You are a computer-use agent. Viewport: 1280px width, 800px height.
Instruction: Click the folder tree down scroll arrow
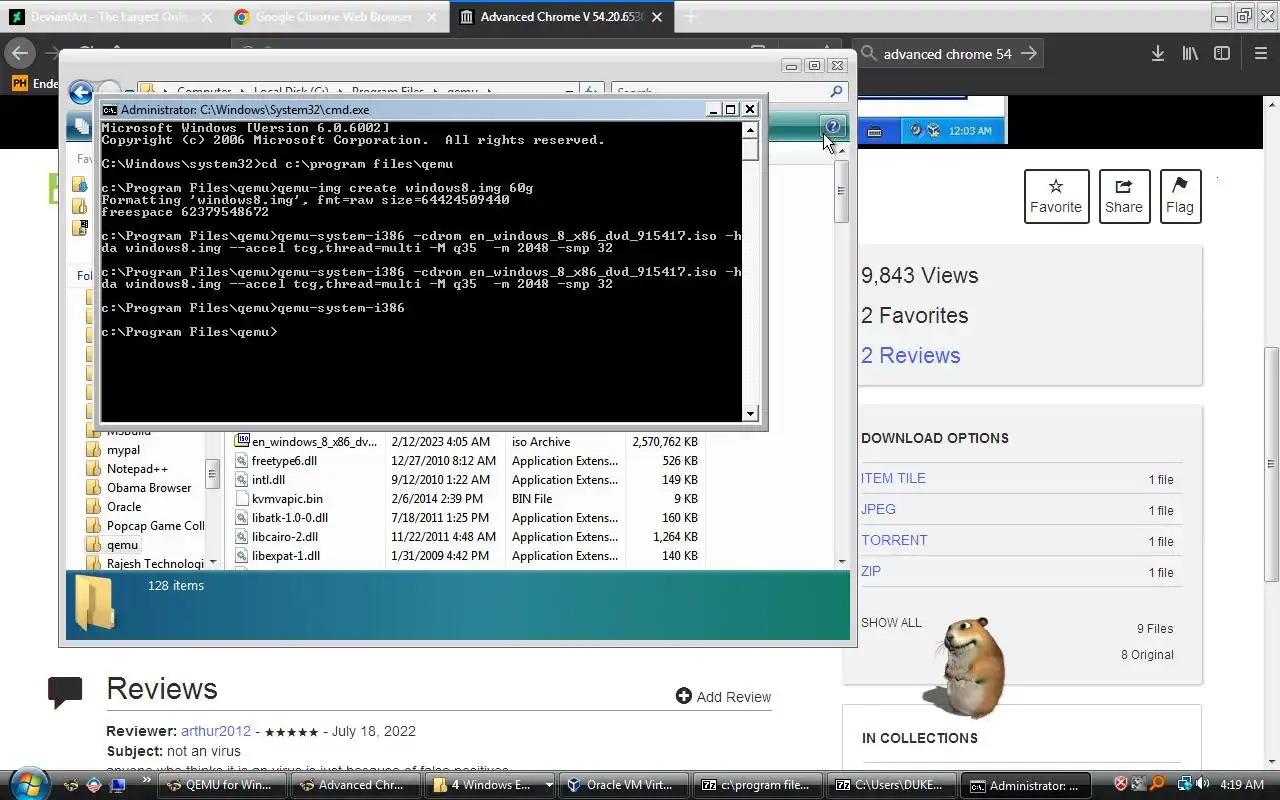coord(212,563)
